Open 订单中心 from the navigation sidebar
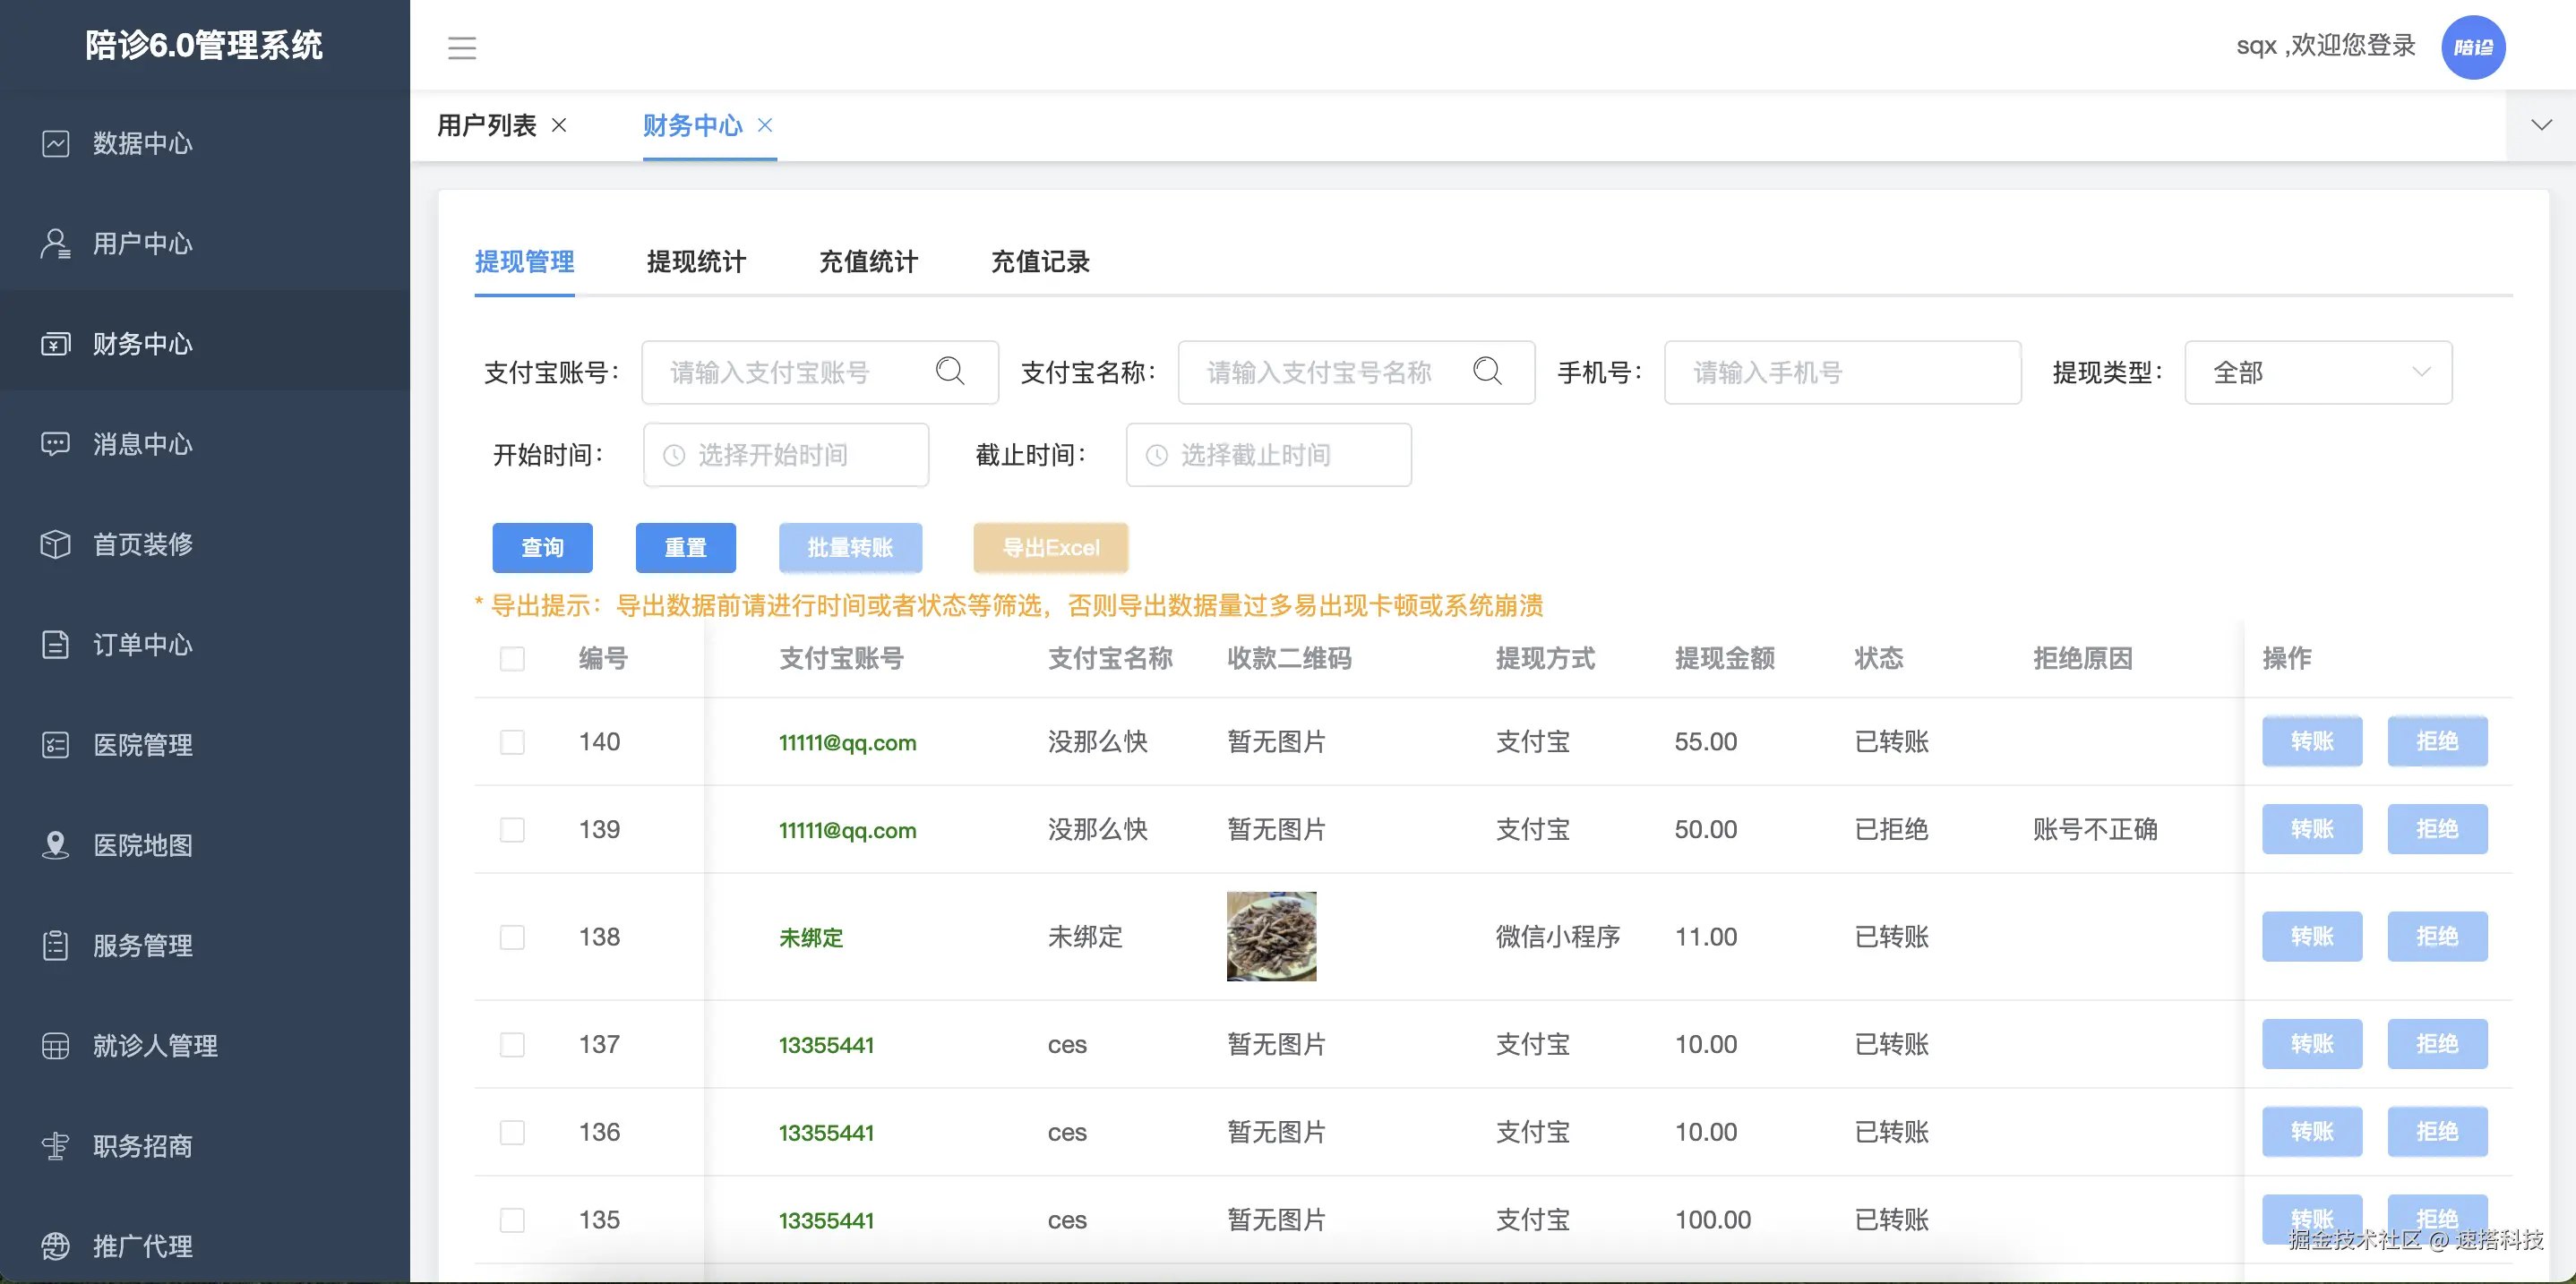The image size is (2576, 1284). (x=141, y=645)
